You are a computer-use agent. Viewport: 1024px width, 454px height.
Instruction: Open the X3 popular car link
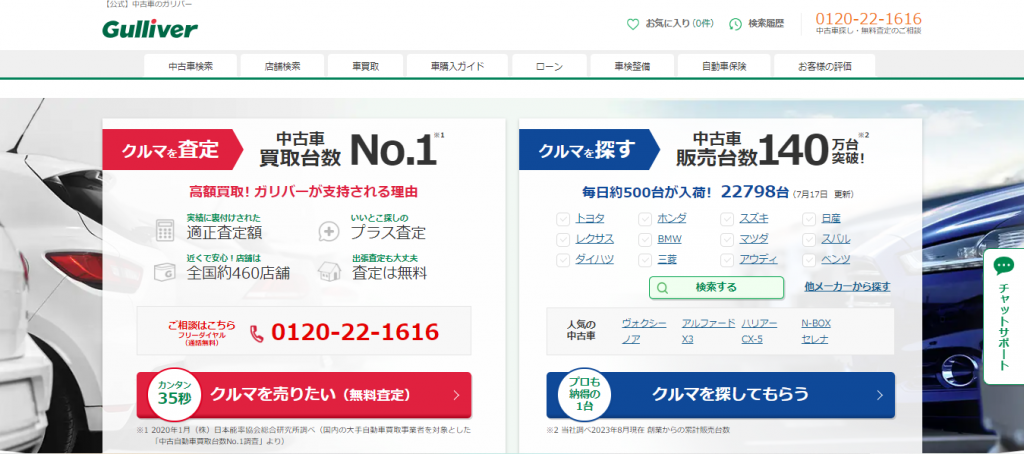pos(687,340)
